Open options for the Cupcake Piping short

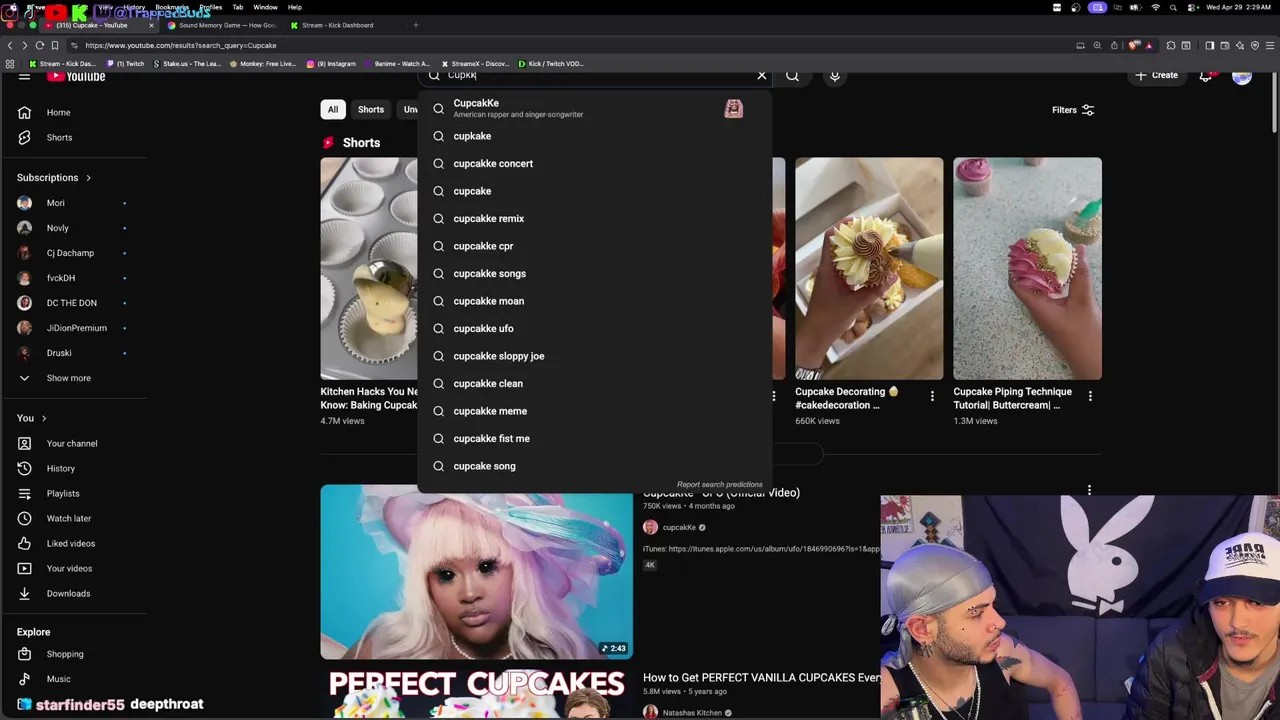[1090, 396]
